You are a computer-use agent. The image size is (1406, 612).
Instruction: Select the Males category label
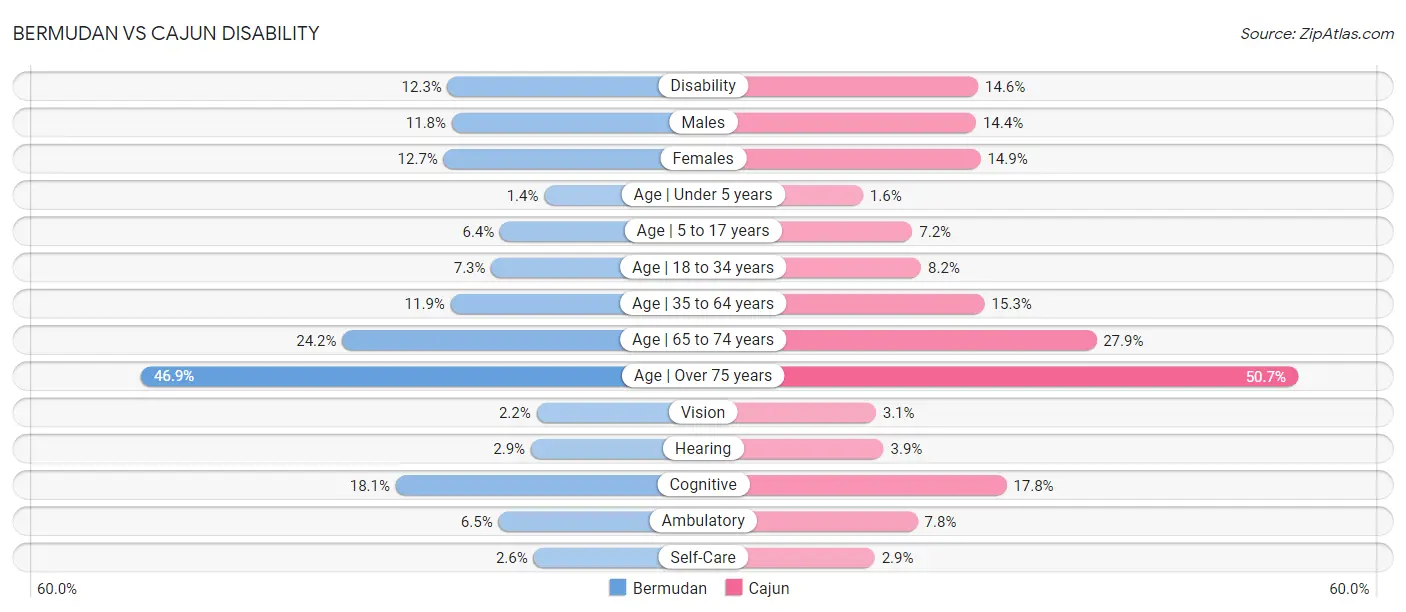(x=703, y=122)
